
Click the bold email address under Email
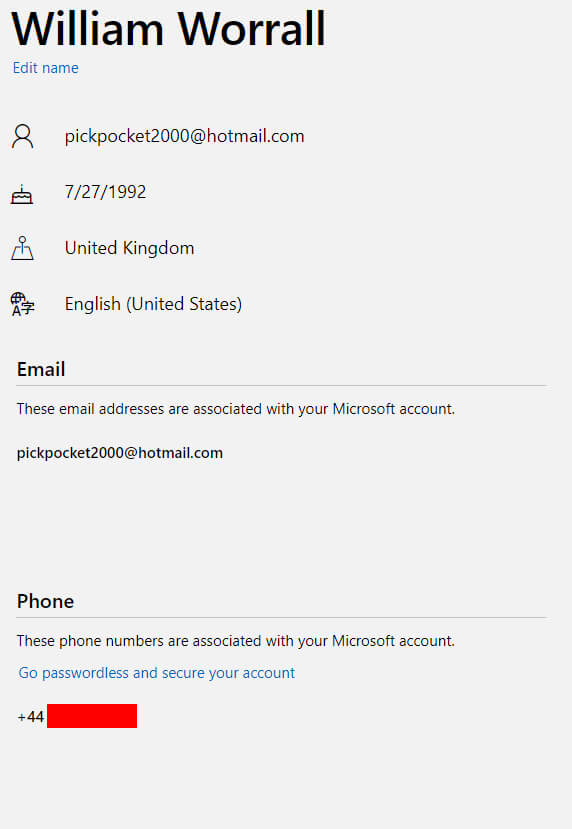pyautogui.click(x=120, y=453)
